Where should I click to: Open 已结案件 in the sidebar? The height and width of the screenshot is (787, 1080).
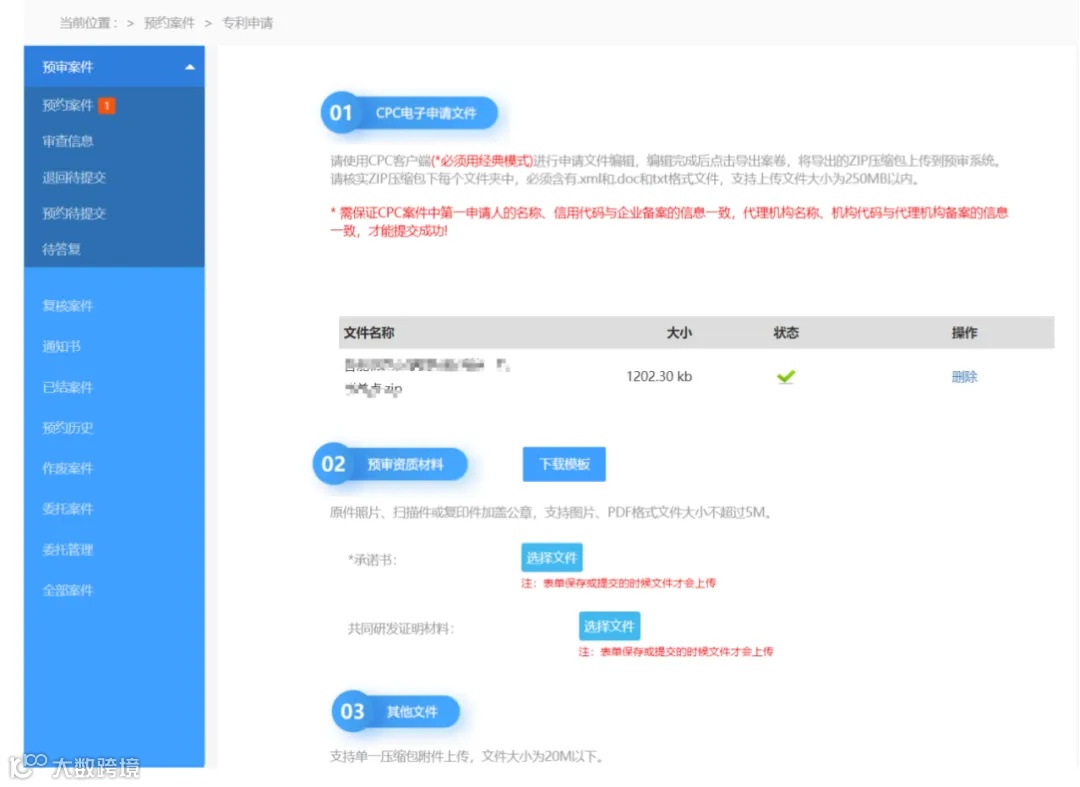[68, 387]
